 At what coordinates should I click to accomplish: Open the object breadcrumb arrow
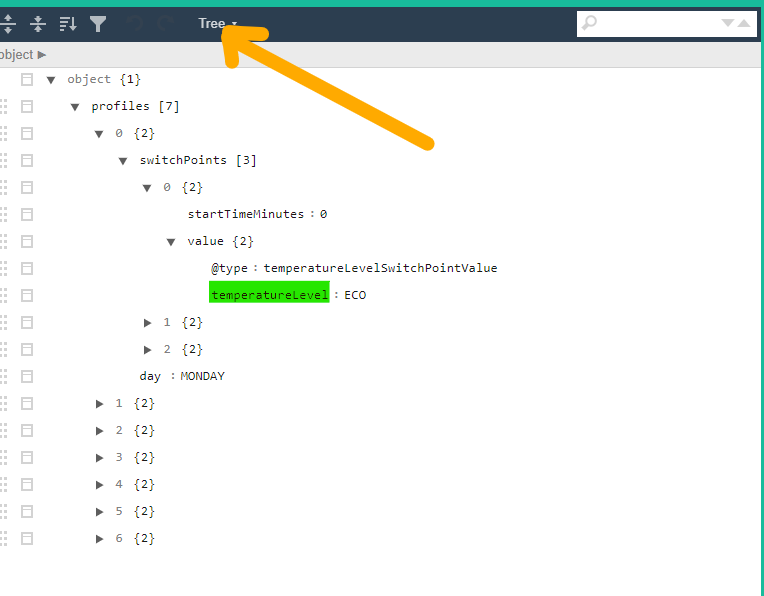(x=42, y=55)
